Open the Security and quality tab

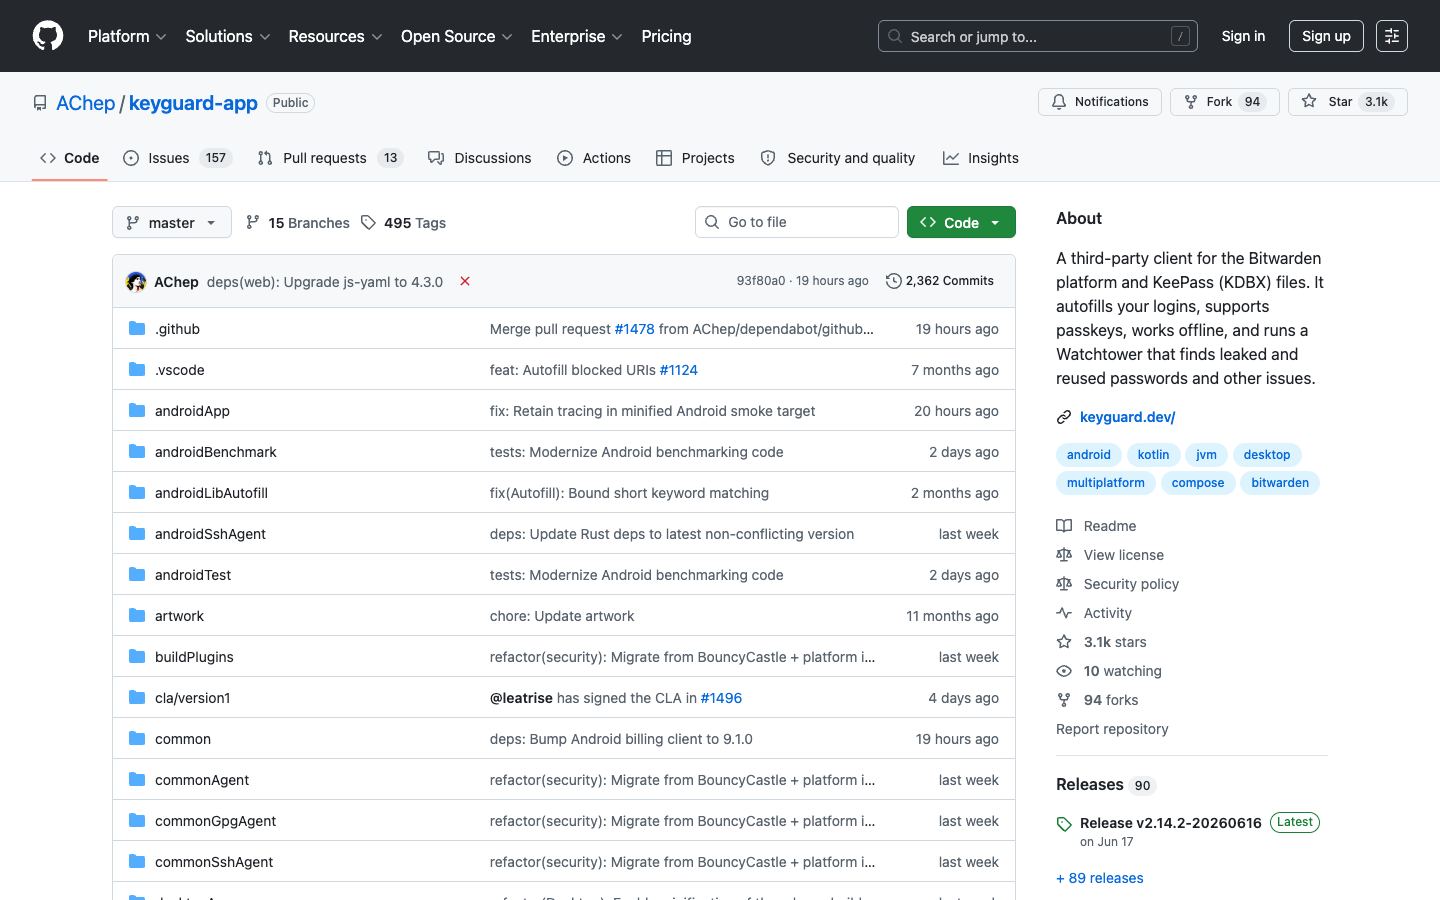838,158
